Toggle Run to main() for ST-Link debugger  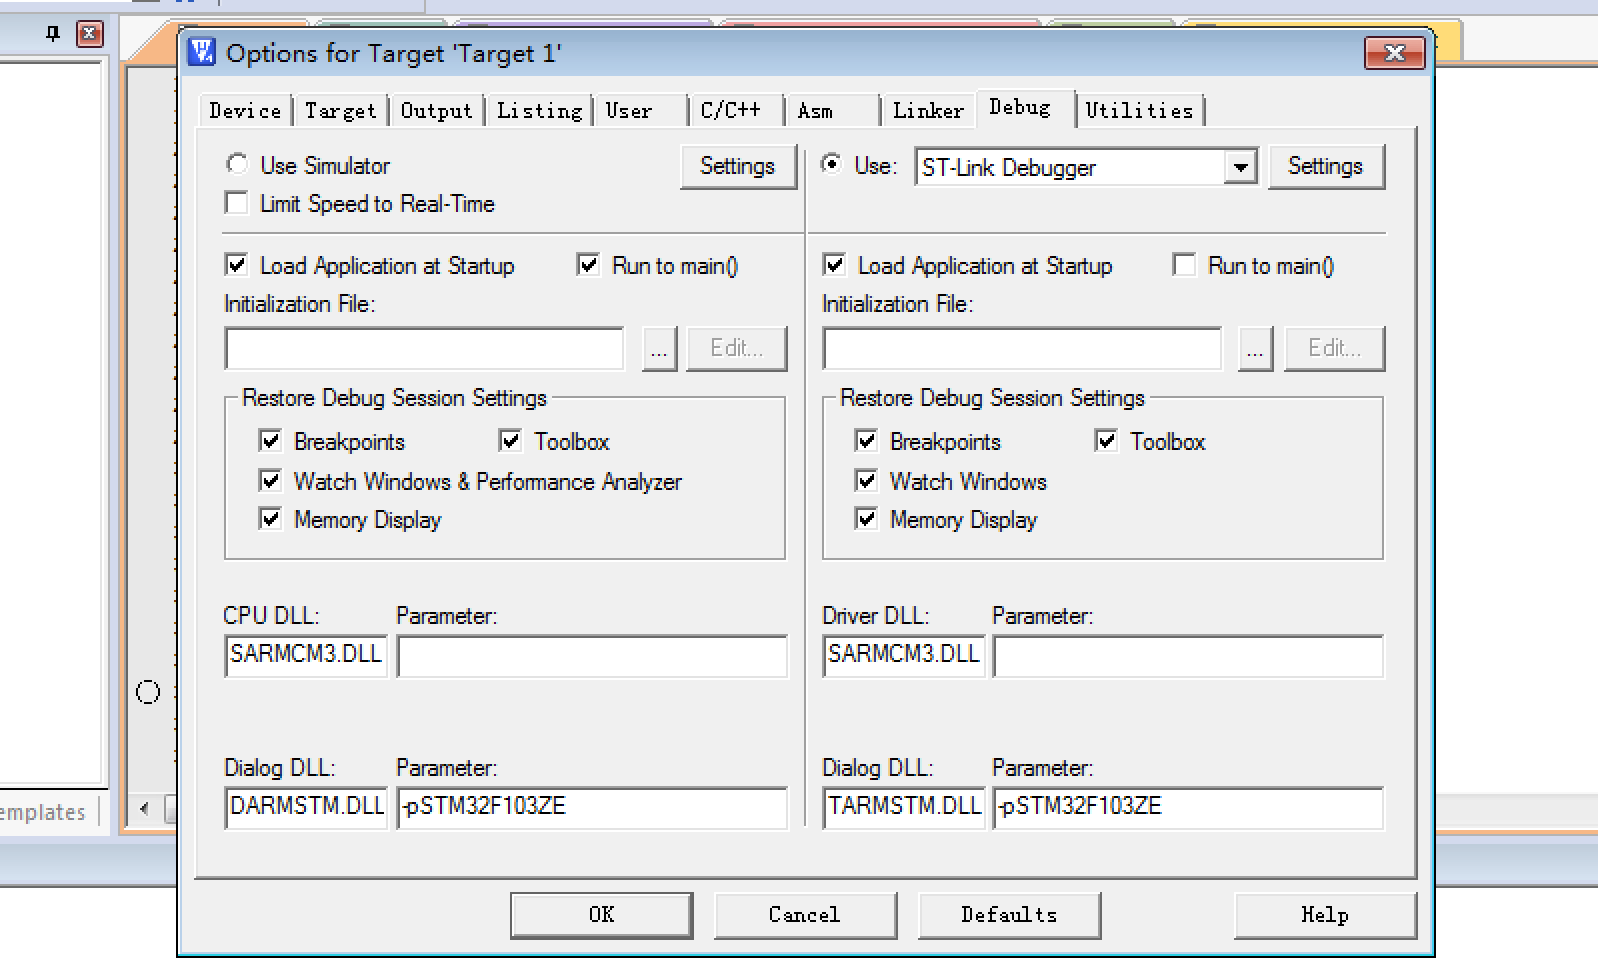[x=1184, y=265]
